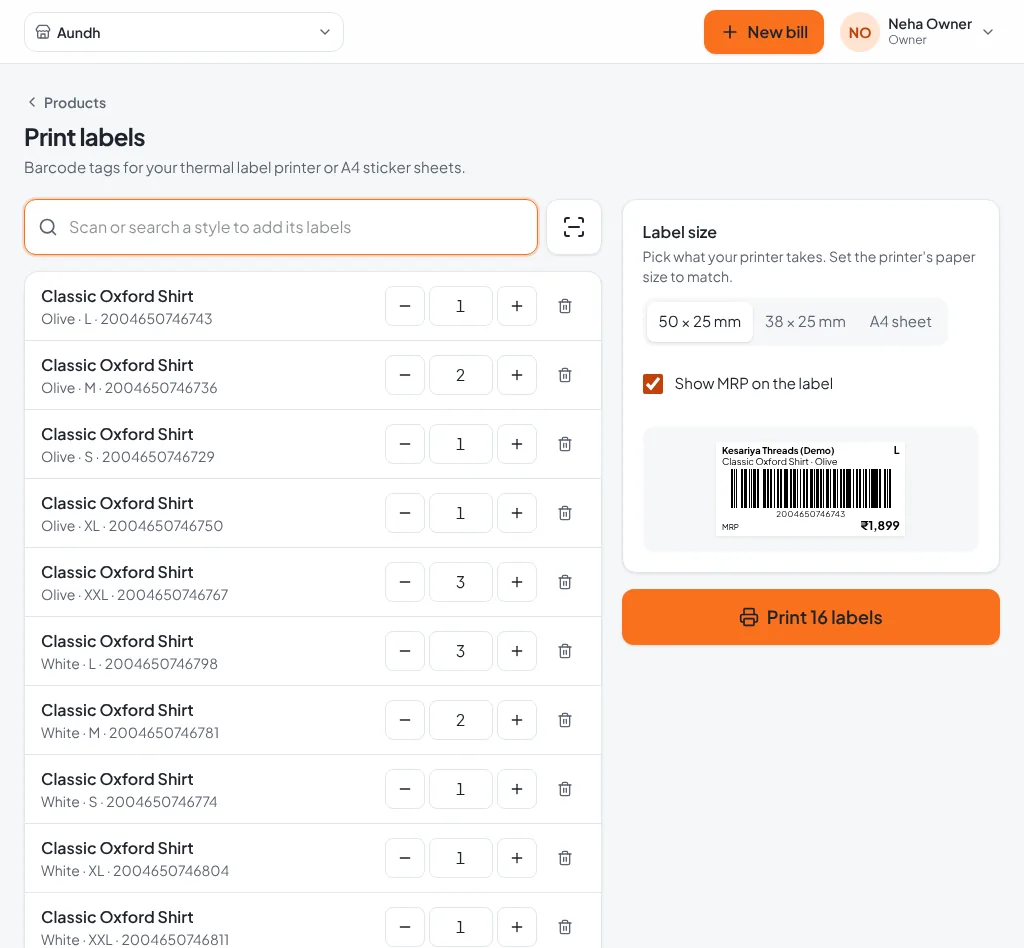Delete White L 2004650746798 label row
Screen dimensions: 1024x948
(565, 651)
